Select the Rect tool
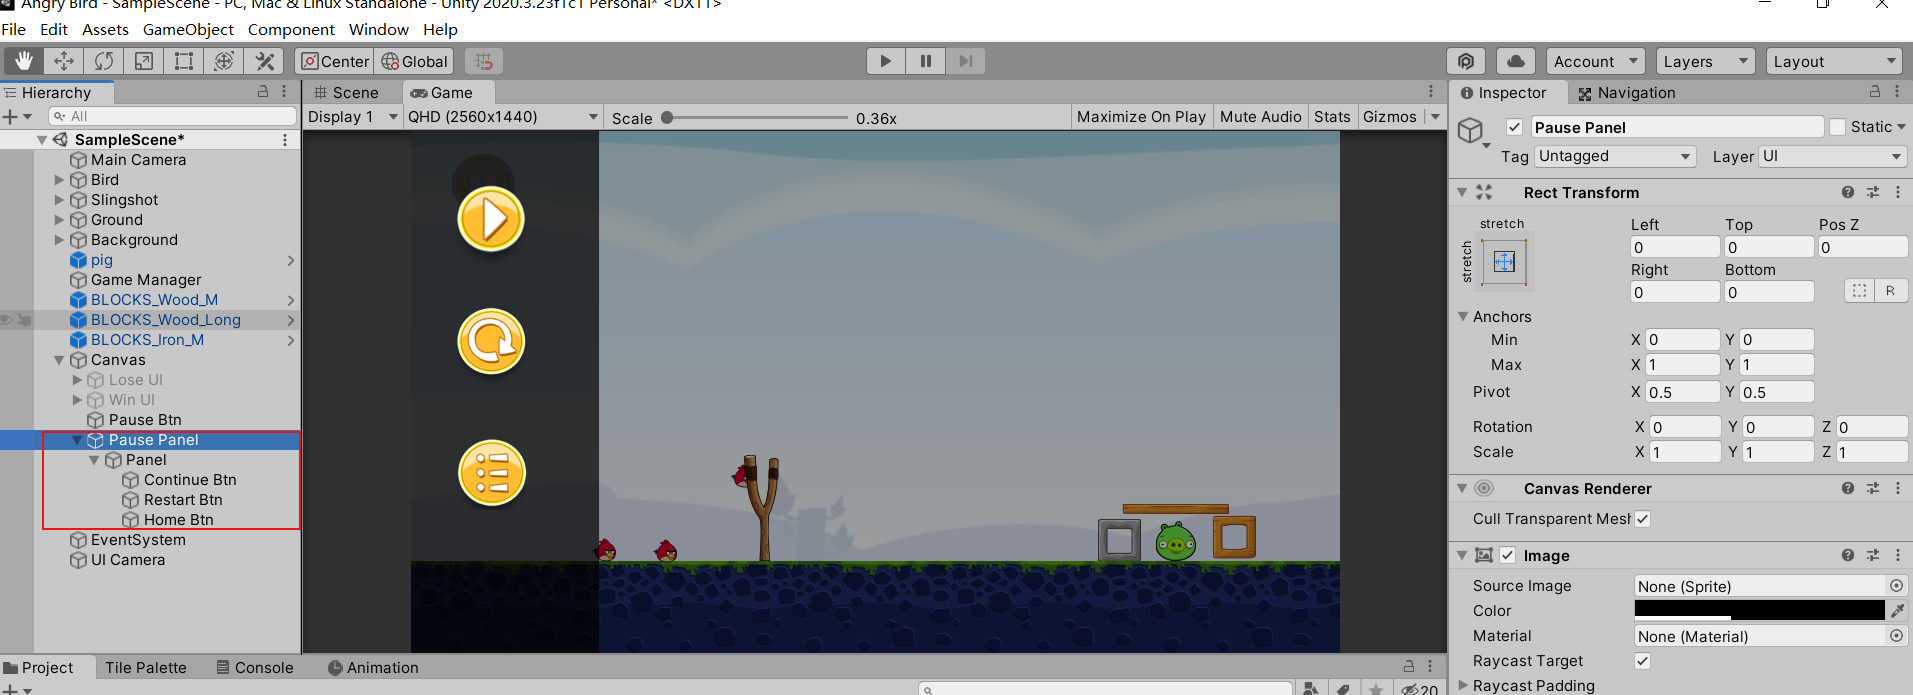1913x695 pixels. 184,61
